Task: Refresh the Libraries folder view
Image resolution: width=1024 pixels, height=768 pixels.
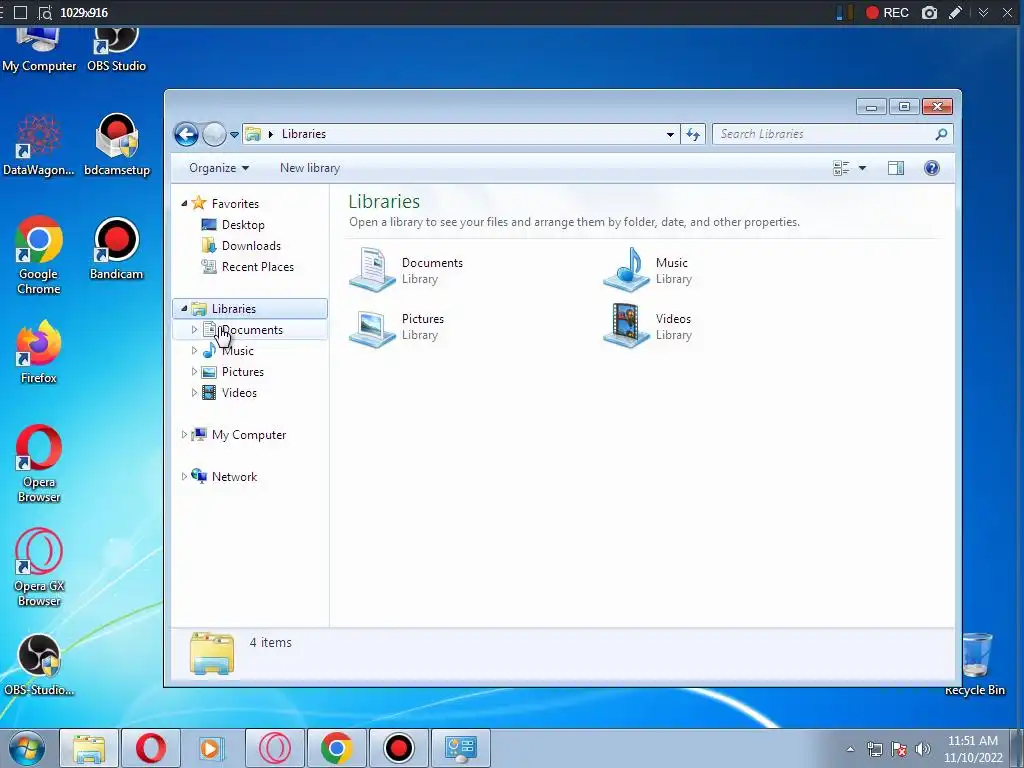Action: [693, 135]
